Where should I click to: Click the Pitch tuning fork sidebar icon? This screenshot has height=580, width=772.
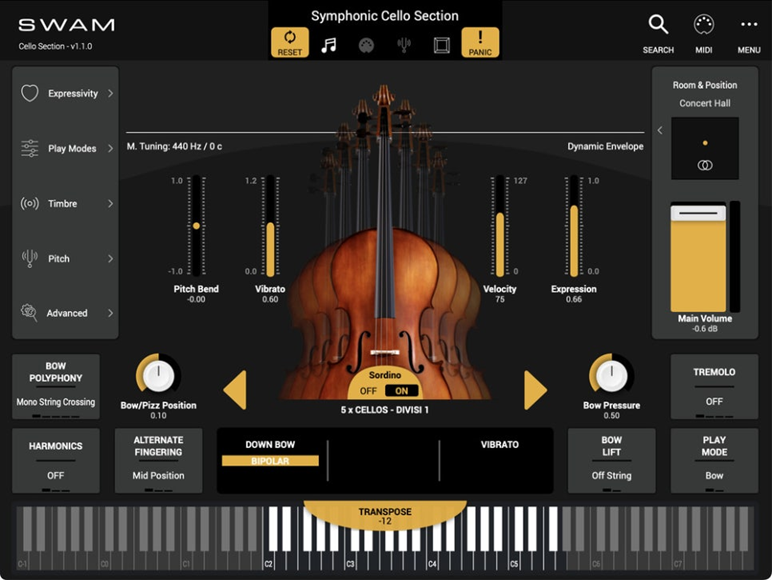coord(30,258)
